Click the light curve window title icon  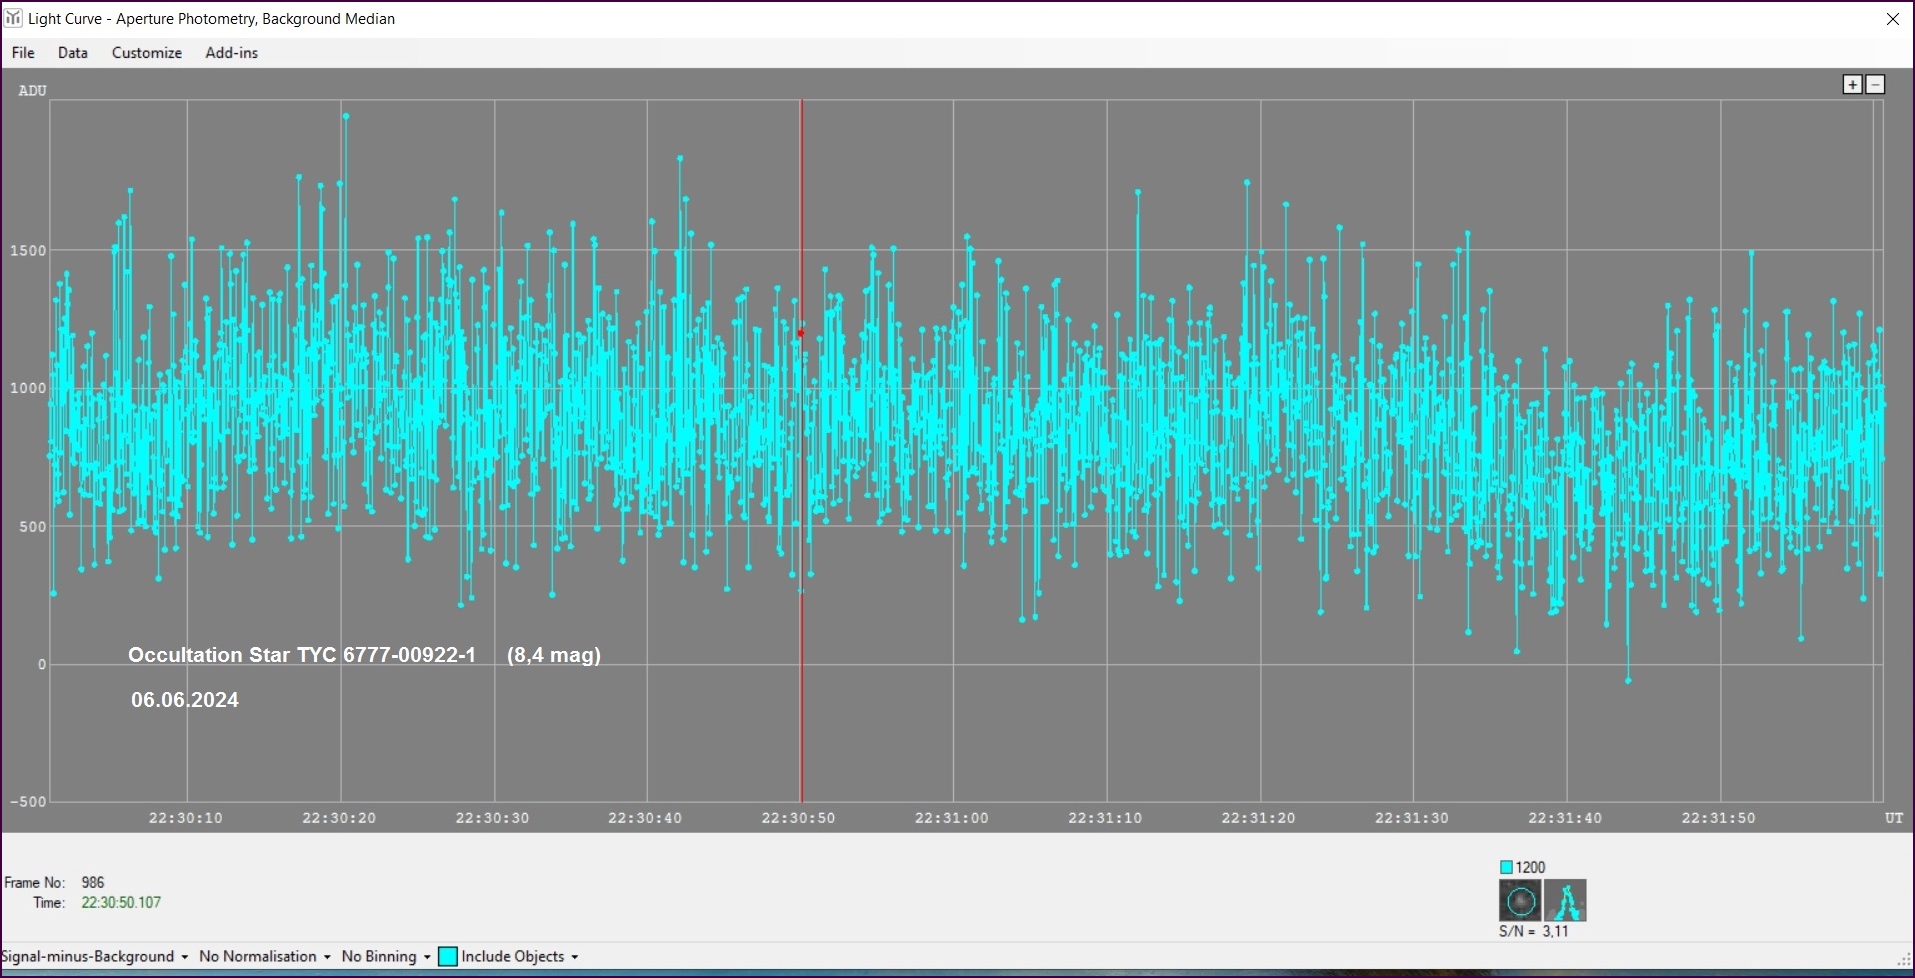[x=14, y=18]
